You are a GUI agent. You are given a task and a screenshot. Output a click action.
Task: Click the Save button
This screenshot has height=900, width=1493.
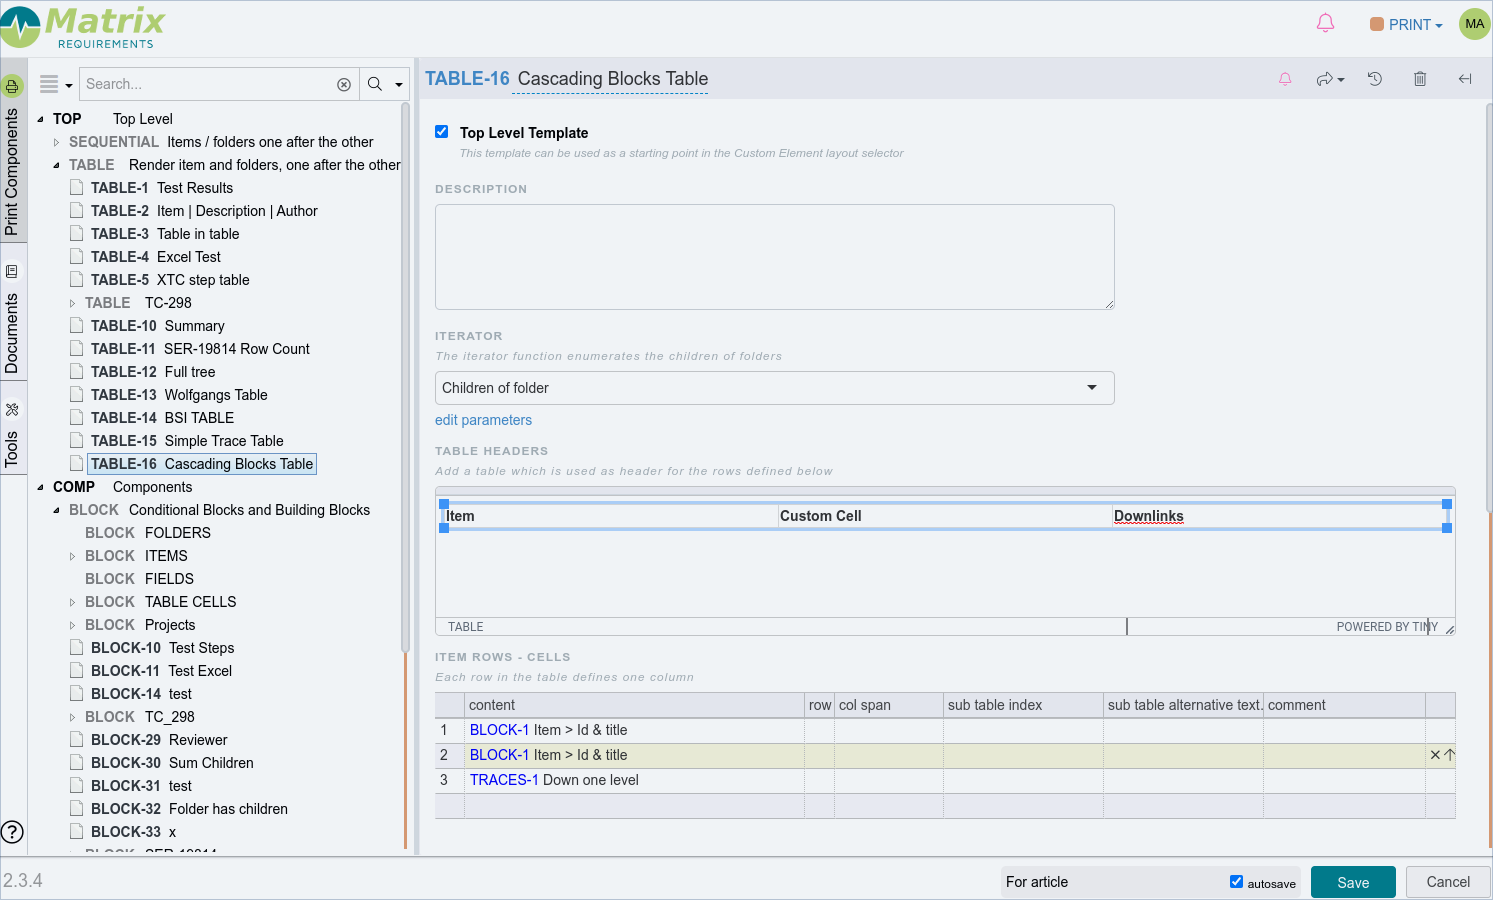point(1352,882)
